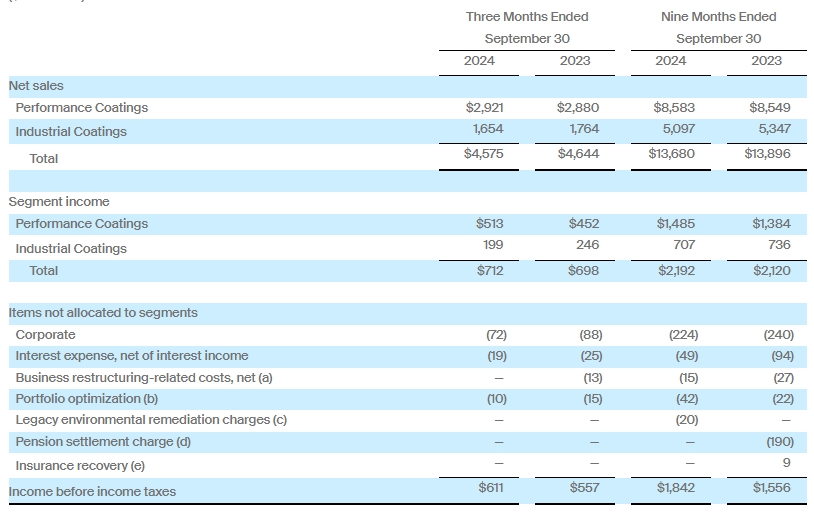Click Performance Coatings label under Segment income
This screenshot has height=517, width=814.
[x=82, y=223]
